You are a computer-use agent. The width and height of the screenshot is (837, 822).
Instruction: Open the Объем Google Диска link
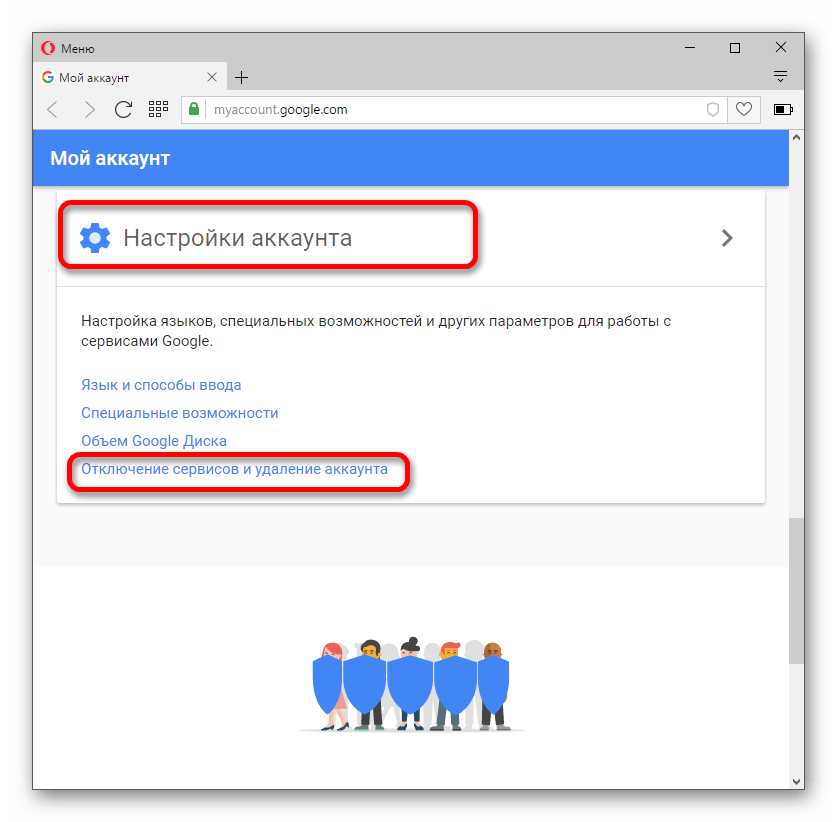(x=154, y=441)
